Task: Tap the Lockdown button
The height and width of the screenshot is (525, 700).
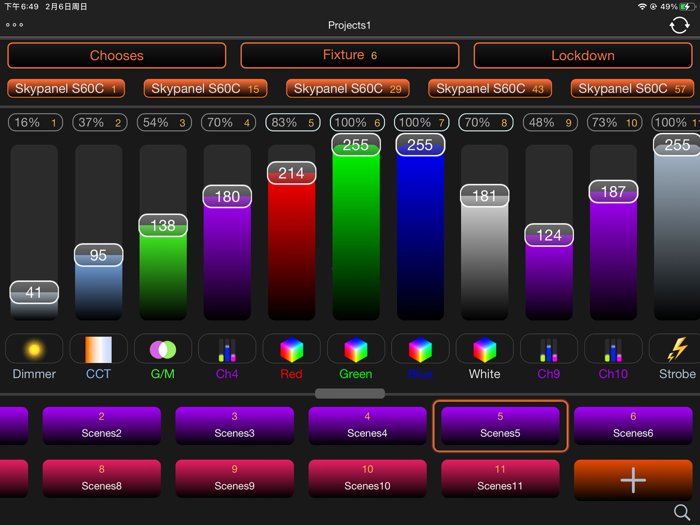Action: (583, 55)
